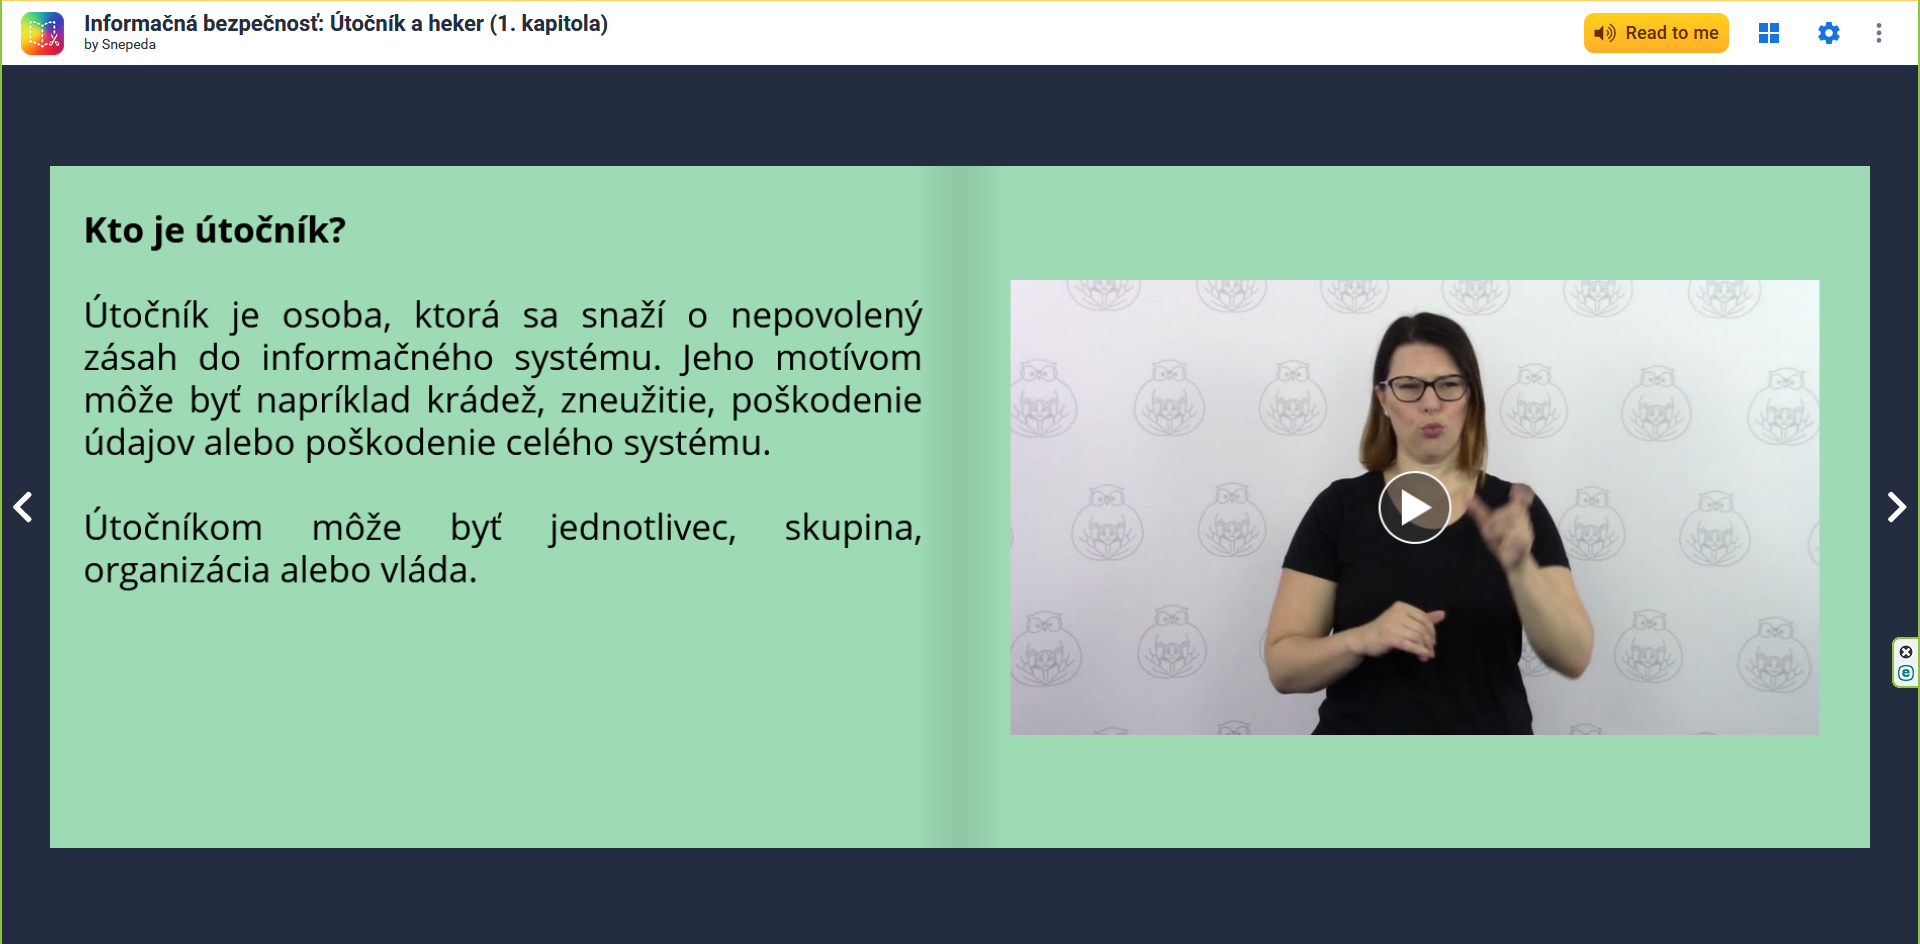Click the sign language video thumbnail
This screenshot has height=944, width=1920.
[1414, 507]
